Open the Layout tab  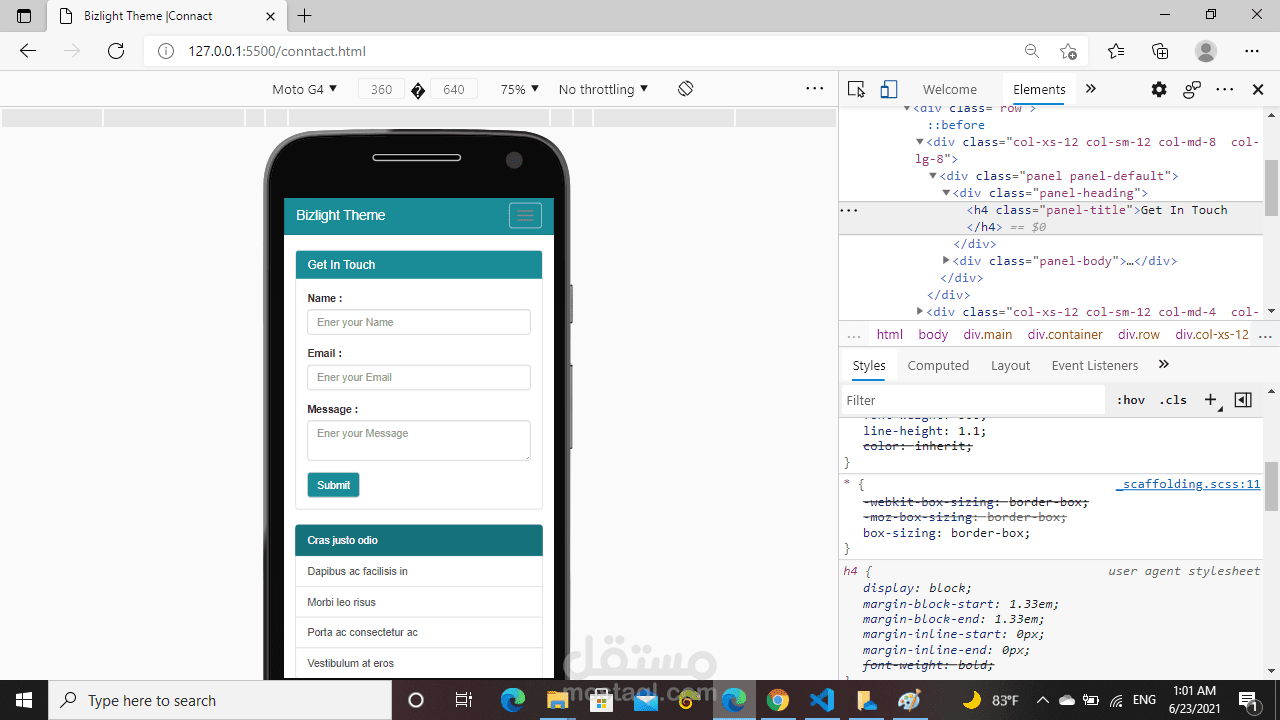[1010, 365]
